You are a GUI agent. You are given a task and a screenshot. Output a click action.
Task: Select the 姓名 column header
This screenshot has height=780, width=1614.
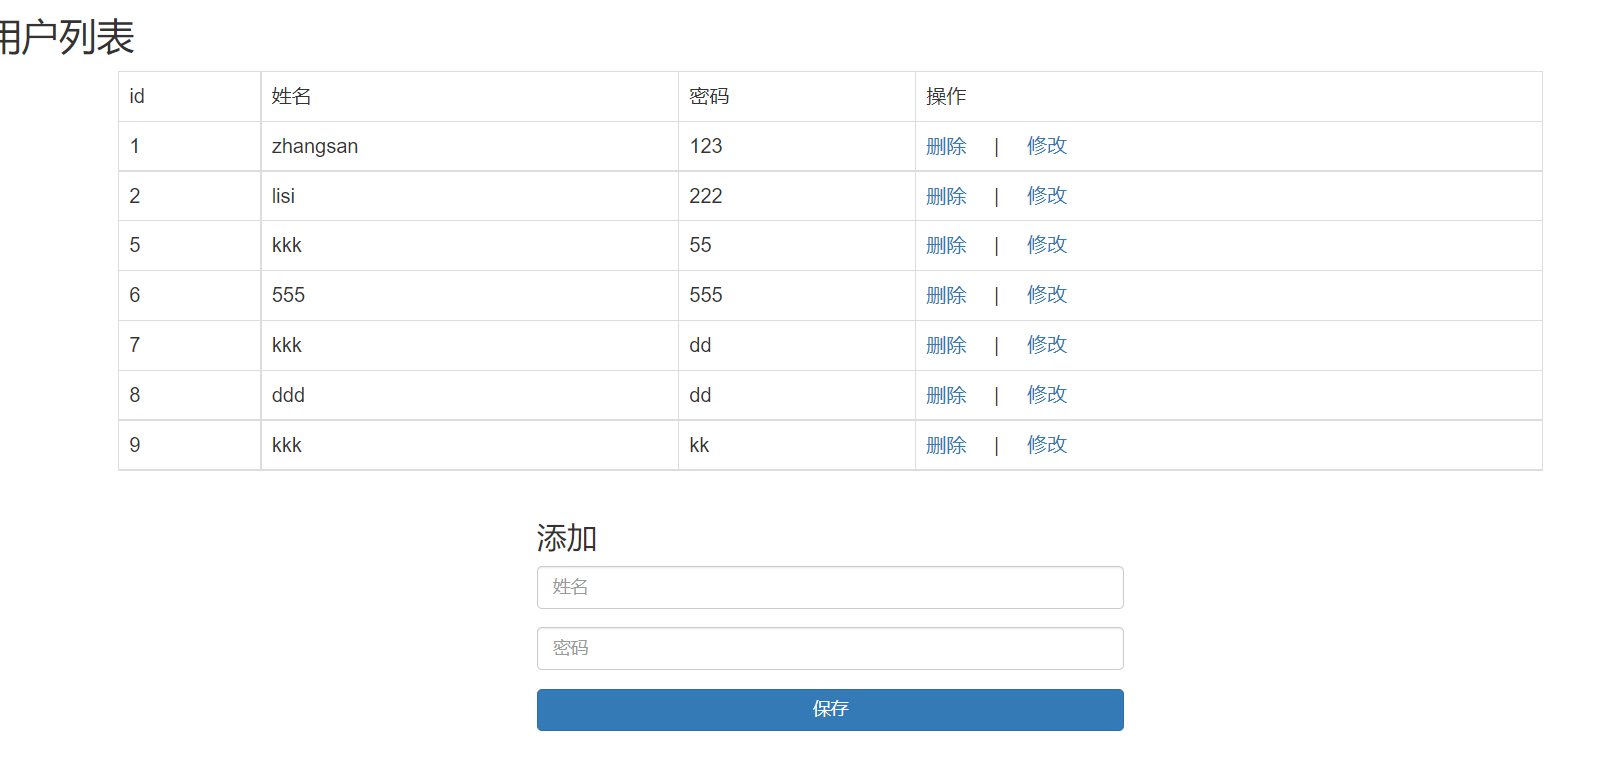(289, 96)
